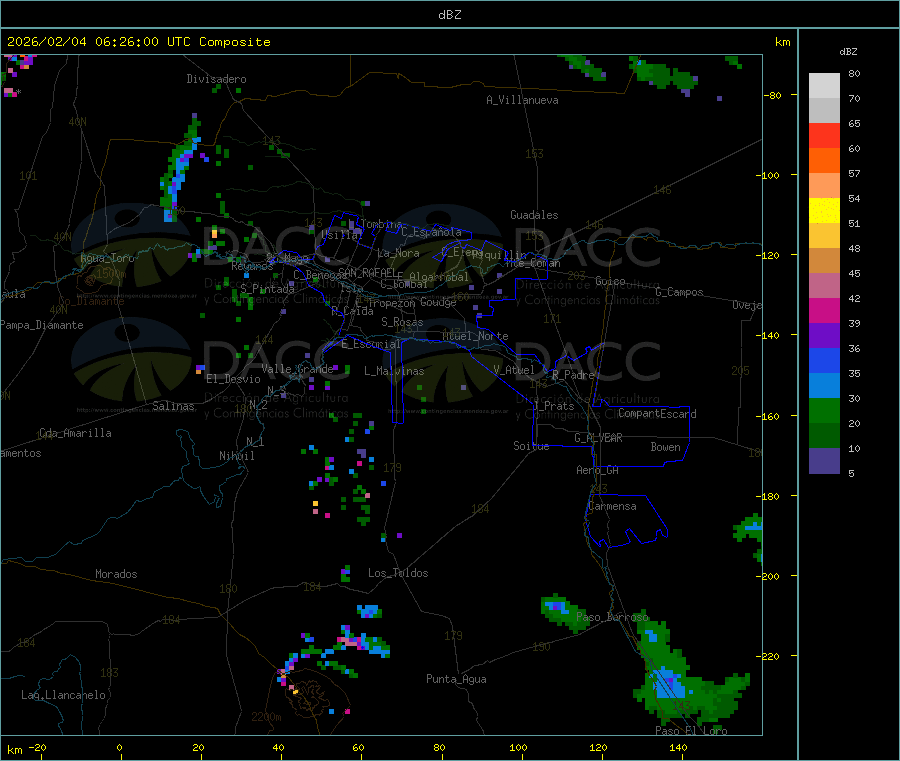Click the 'Pampa_Diamante' map label
Viewport: 900px width, 761px height.
tap(41, 325)
